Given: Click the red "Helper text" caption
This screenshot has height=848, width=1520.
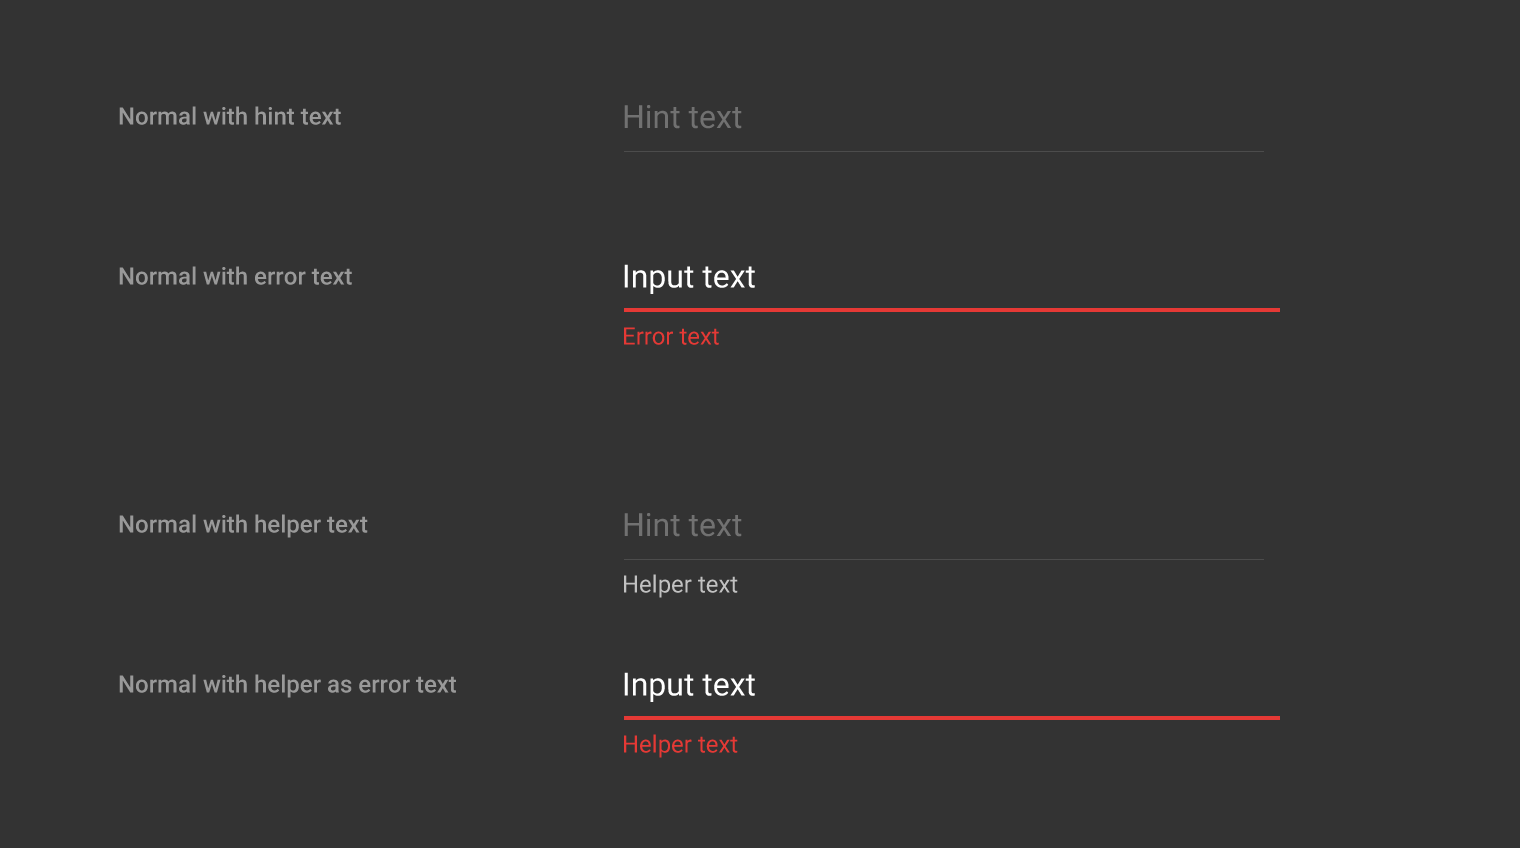Looking at the screenshot, I should [x=680, y=745].
